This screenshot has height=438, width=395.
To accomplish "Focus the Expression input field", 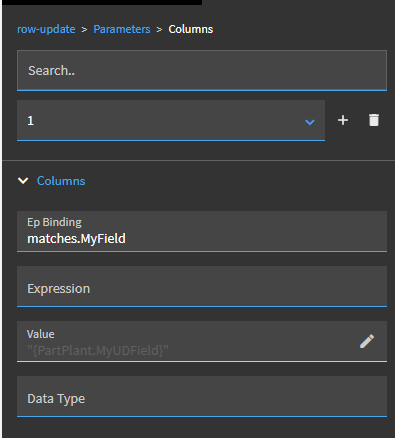I will click(202, 286).
